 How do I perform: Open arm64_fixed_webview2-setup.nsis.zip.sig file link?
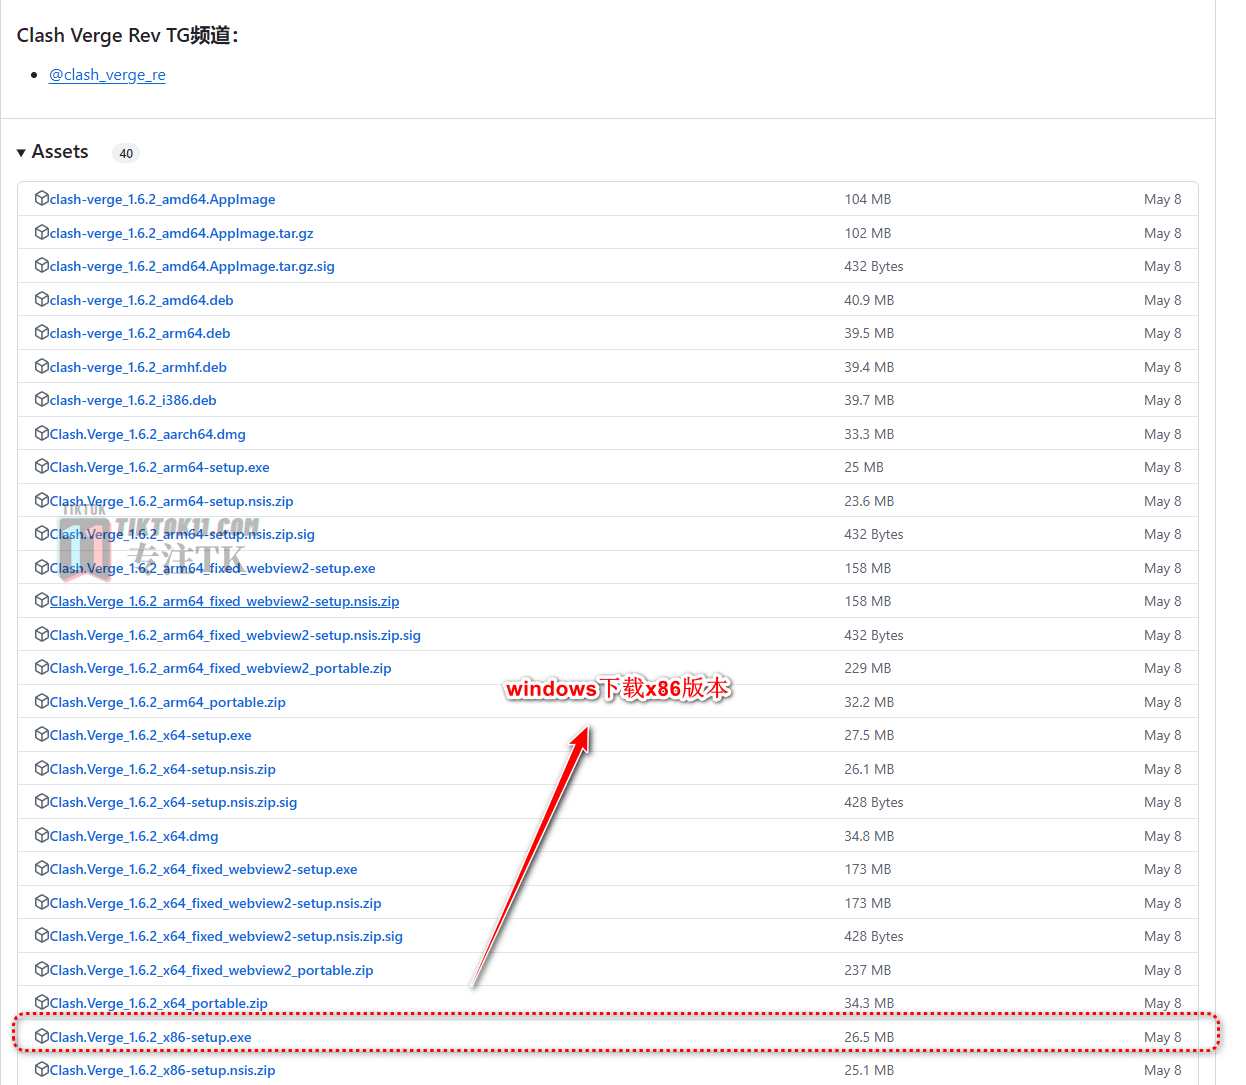pos(235,635)
